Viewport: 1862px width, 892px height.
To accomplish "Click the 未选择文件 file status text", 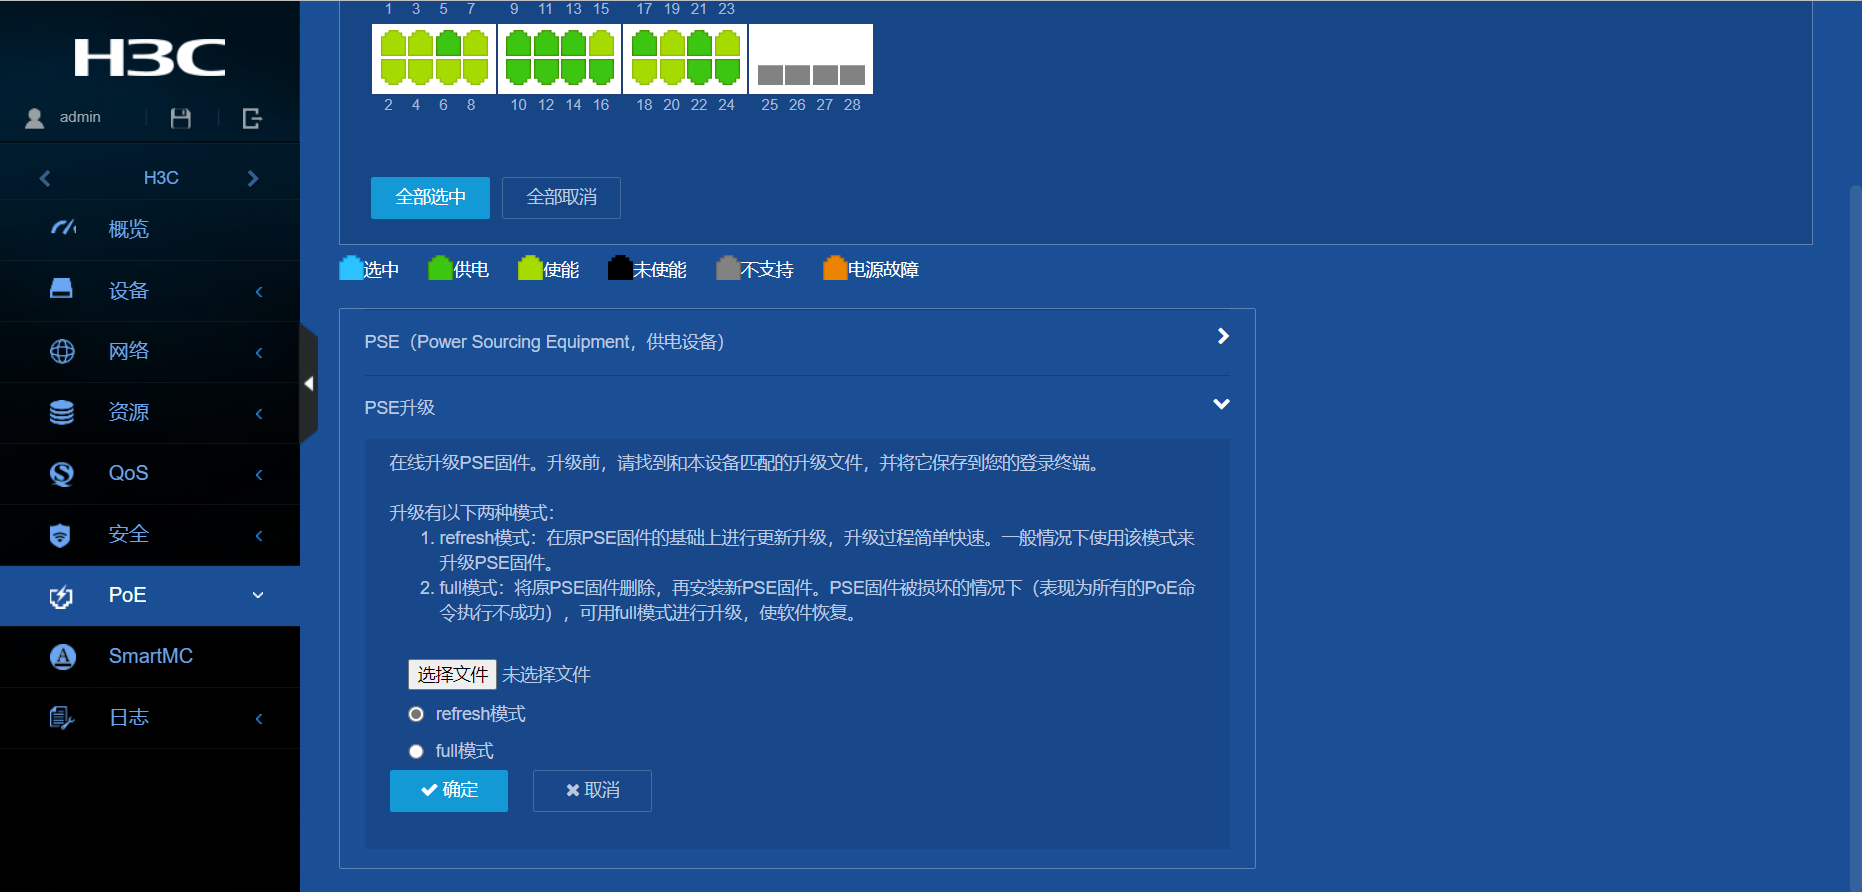I will (x=546, y=675).
